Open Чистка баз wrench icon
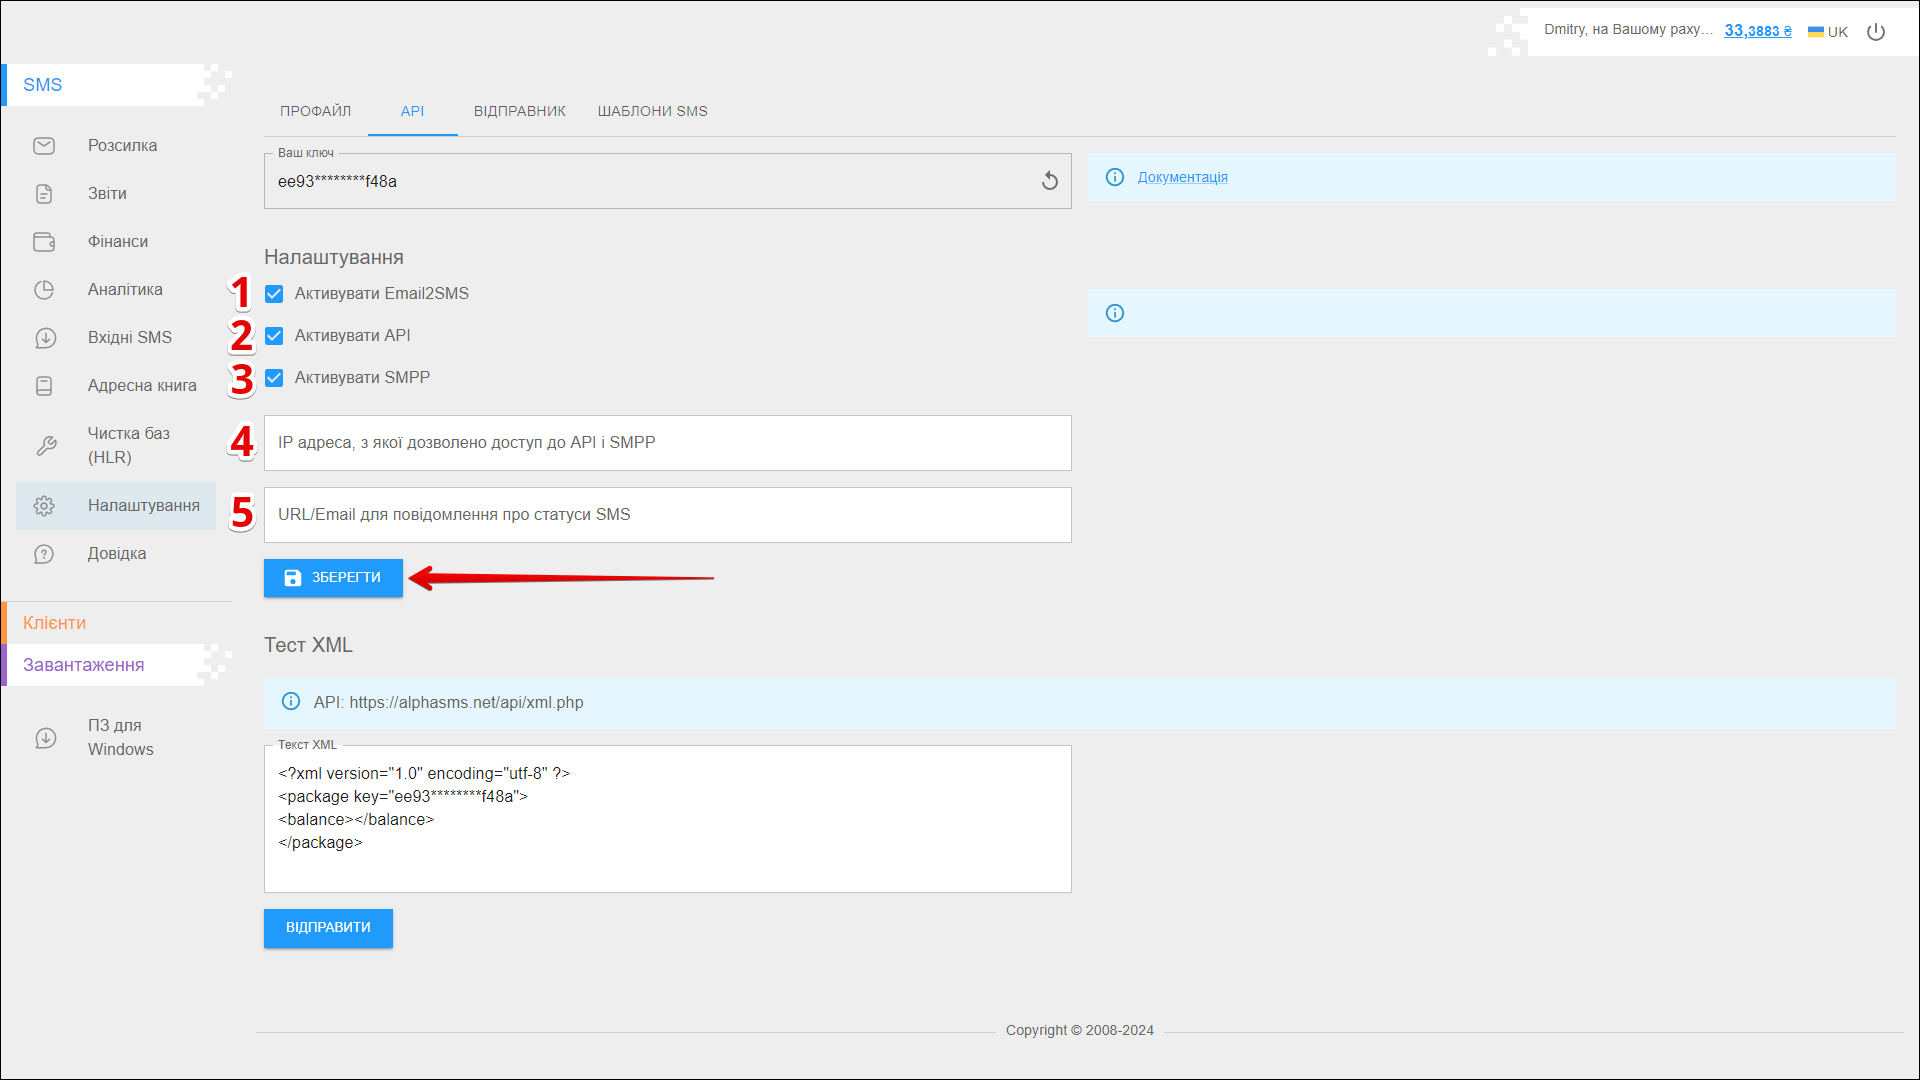The height and width of the screenshot is (1080, 1920). point(46,446)
